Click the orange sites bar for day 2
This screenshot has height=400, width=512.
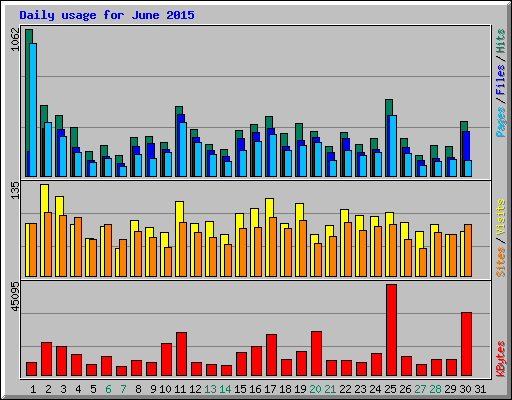tap(48, 245)
